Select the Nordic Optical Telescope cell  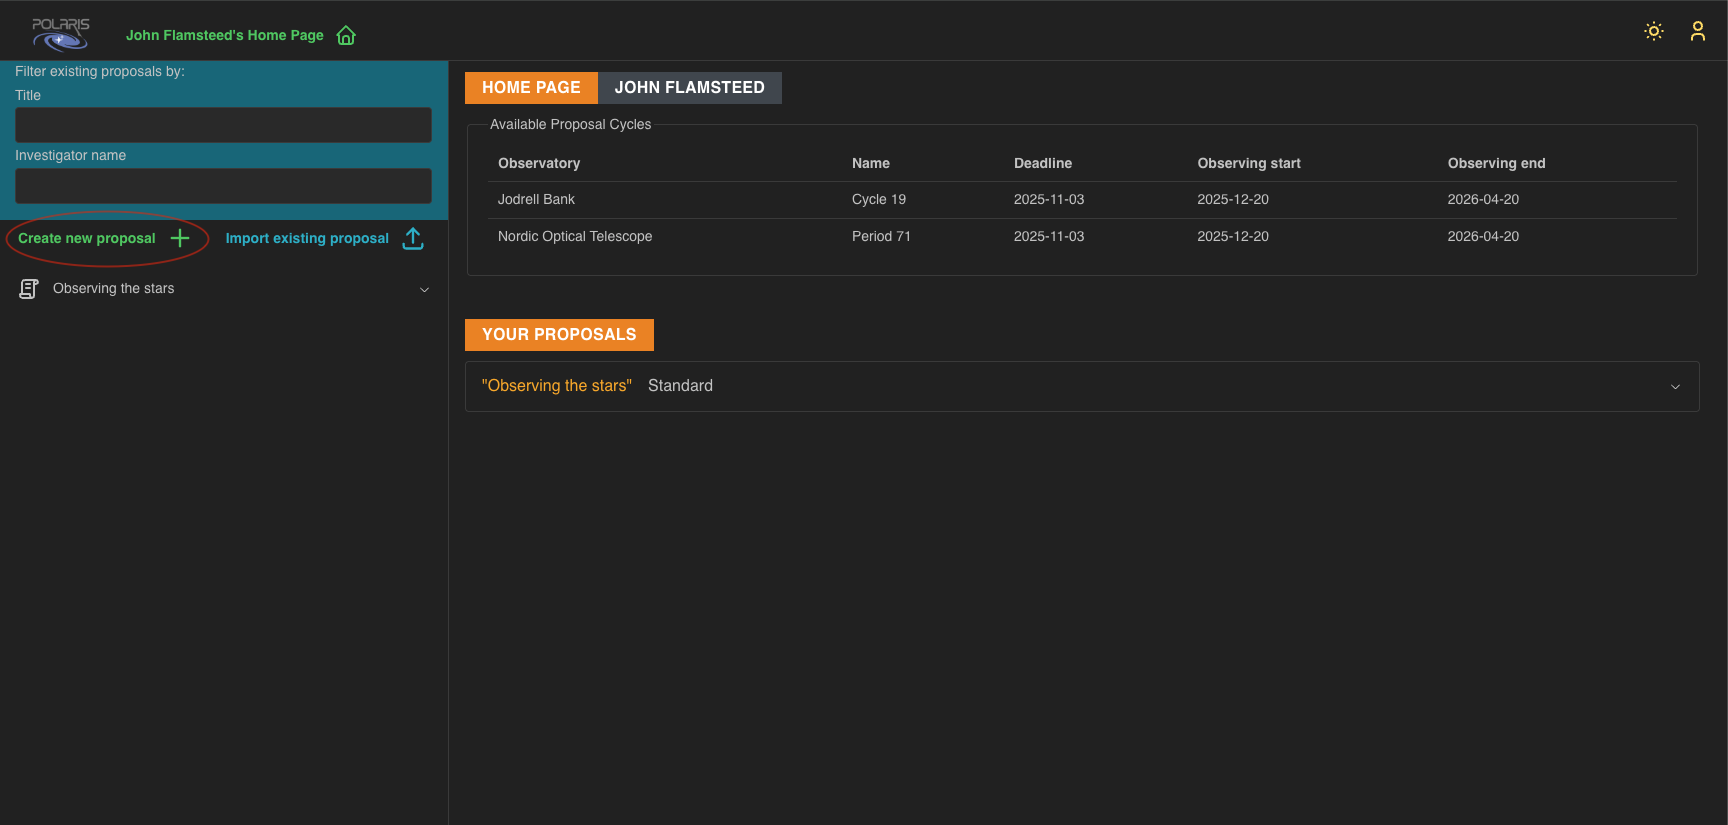[x=575, y=236]
